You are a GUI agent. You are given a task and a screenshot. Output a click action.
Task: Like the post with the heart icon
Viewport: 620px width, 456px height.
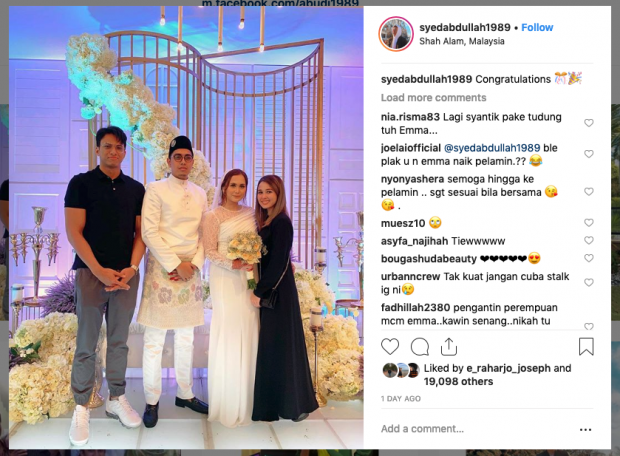[x=390, y=347]
